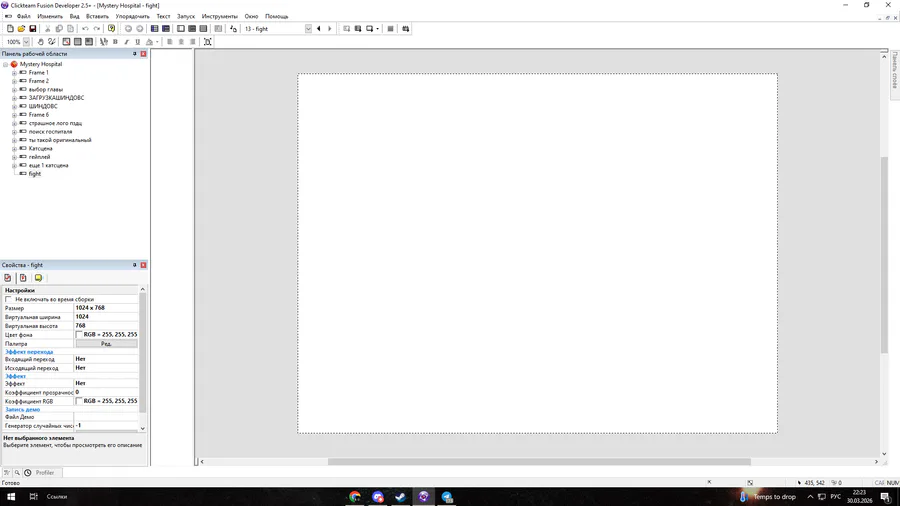Click the Italic text formatting icon
The image size is (900, 506).
126,42
